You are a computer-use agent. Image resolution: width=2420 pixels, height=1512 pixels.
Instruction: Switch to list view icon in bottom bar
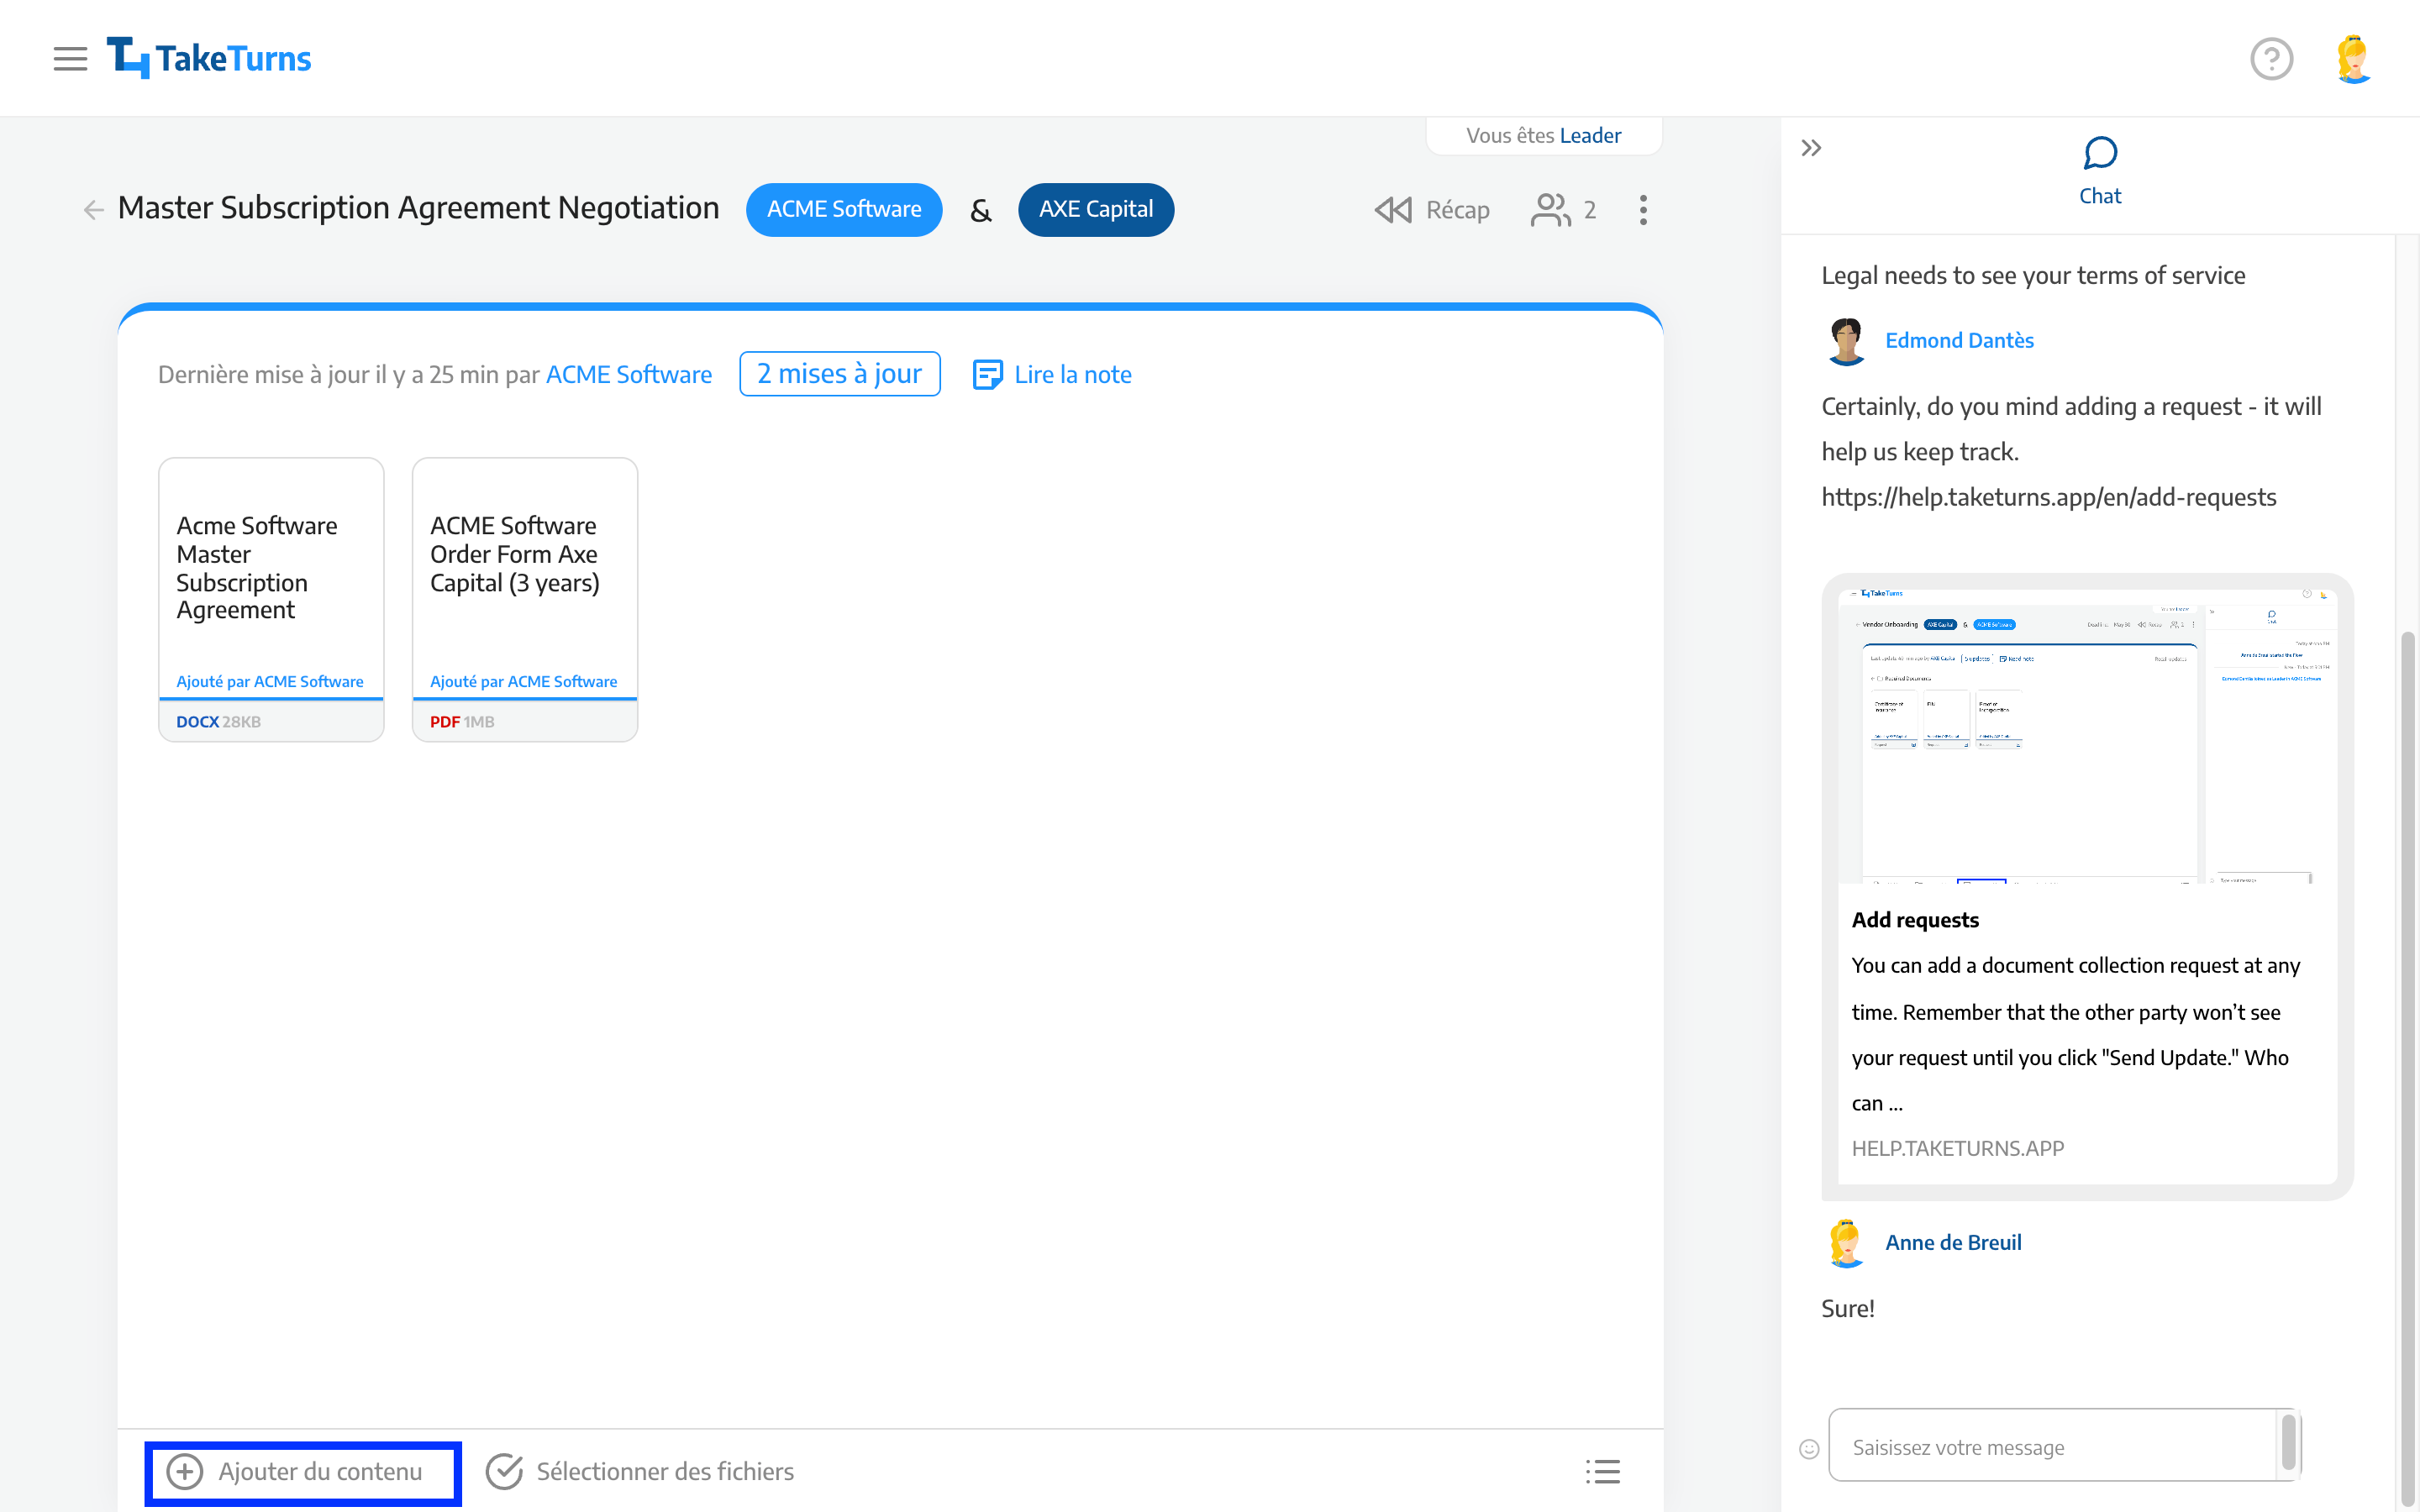(1602, 1472)
